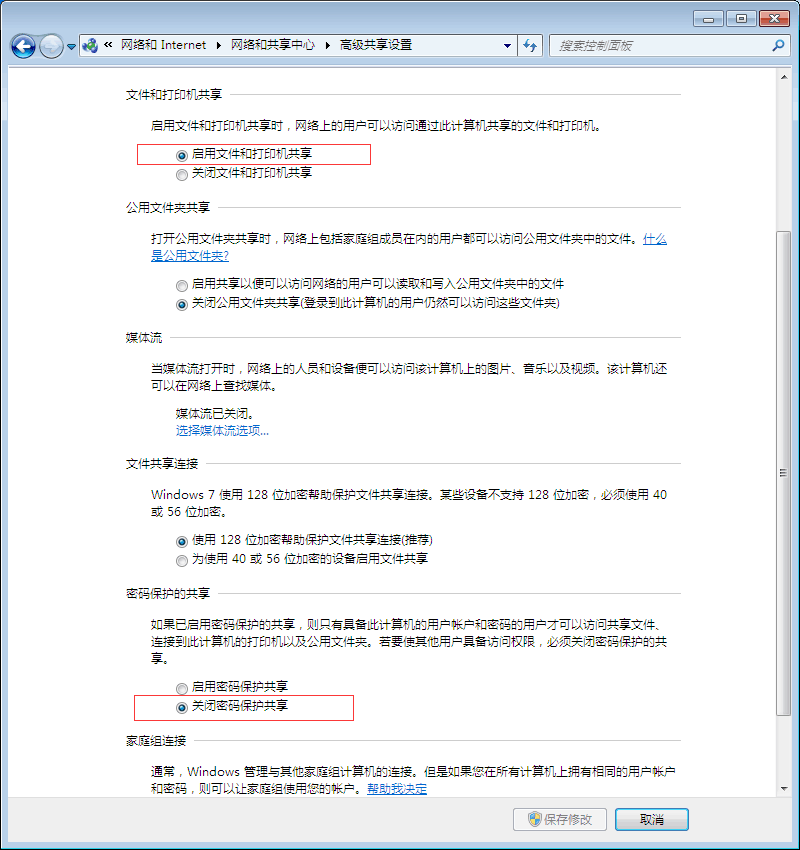Click the 保存修改 button

[x=560, y=819]
